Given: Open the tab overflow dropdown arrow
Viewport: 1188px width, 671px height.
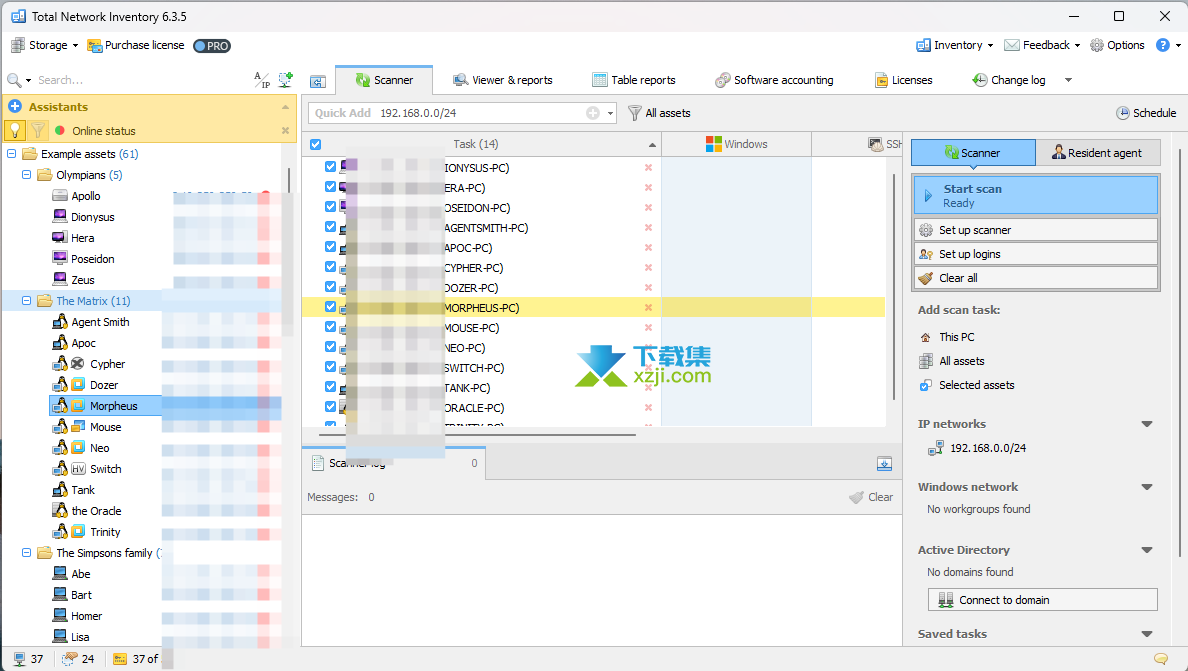Looking at the screenshot, I should [1068, 80].
